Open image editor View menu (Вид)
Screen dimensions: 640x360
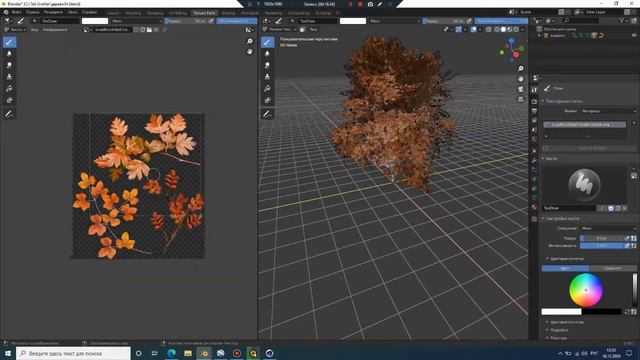(35, 29)
